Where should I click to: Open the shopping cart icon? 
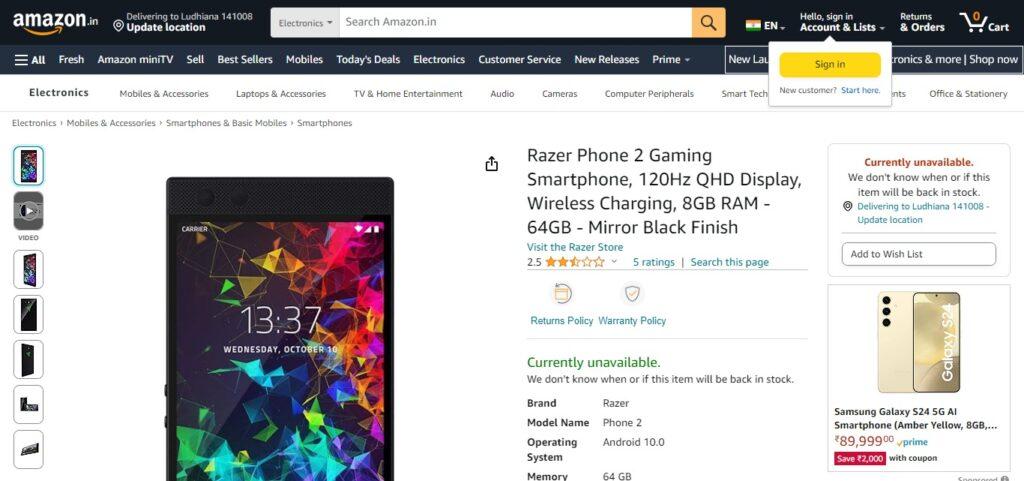[x=985, y=22]
